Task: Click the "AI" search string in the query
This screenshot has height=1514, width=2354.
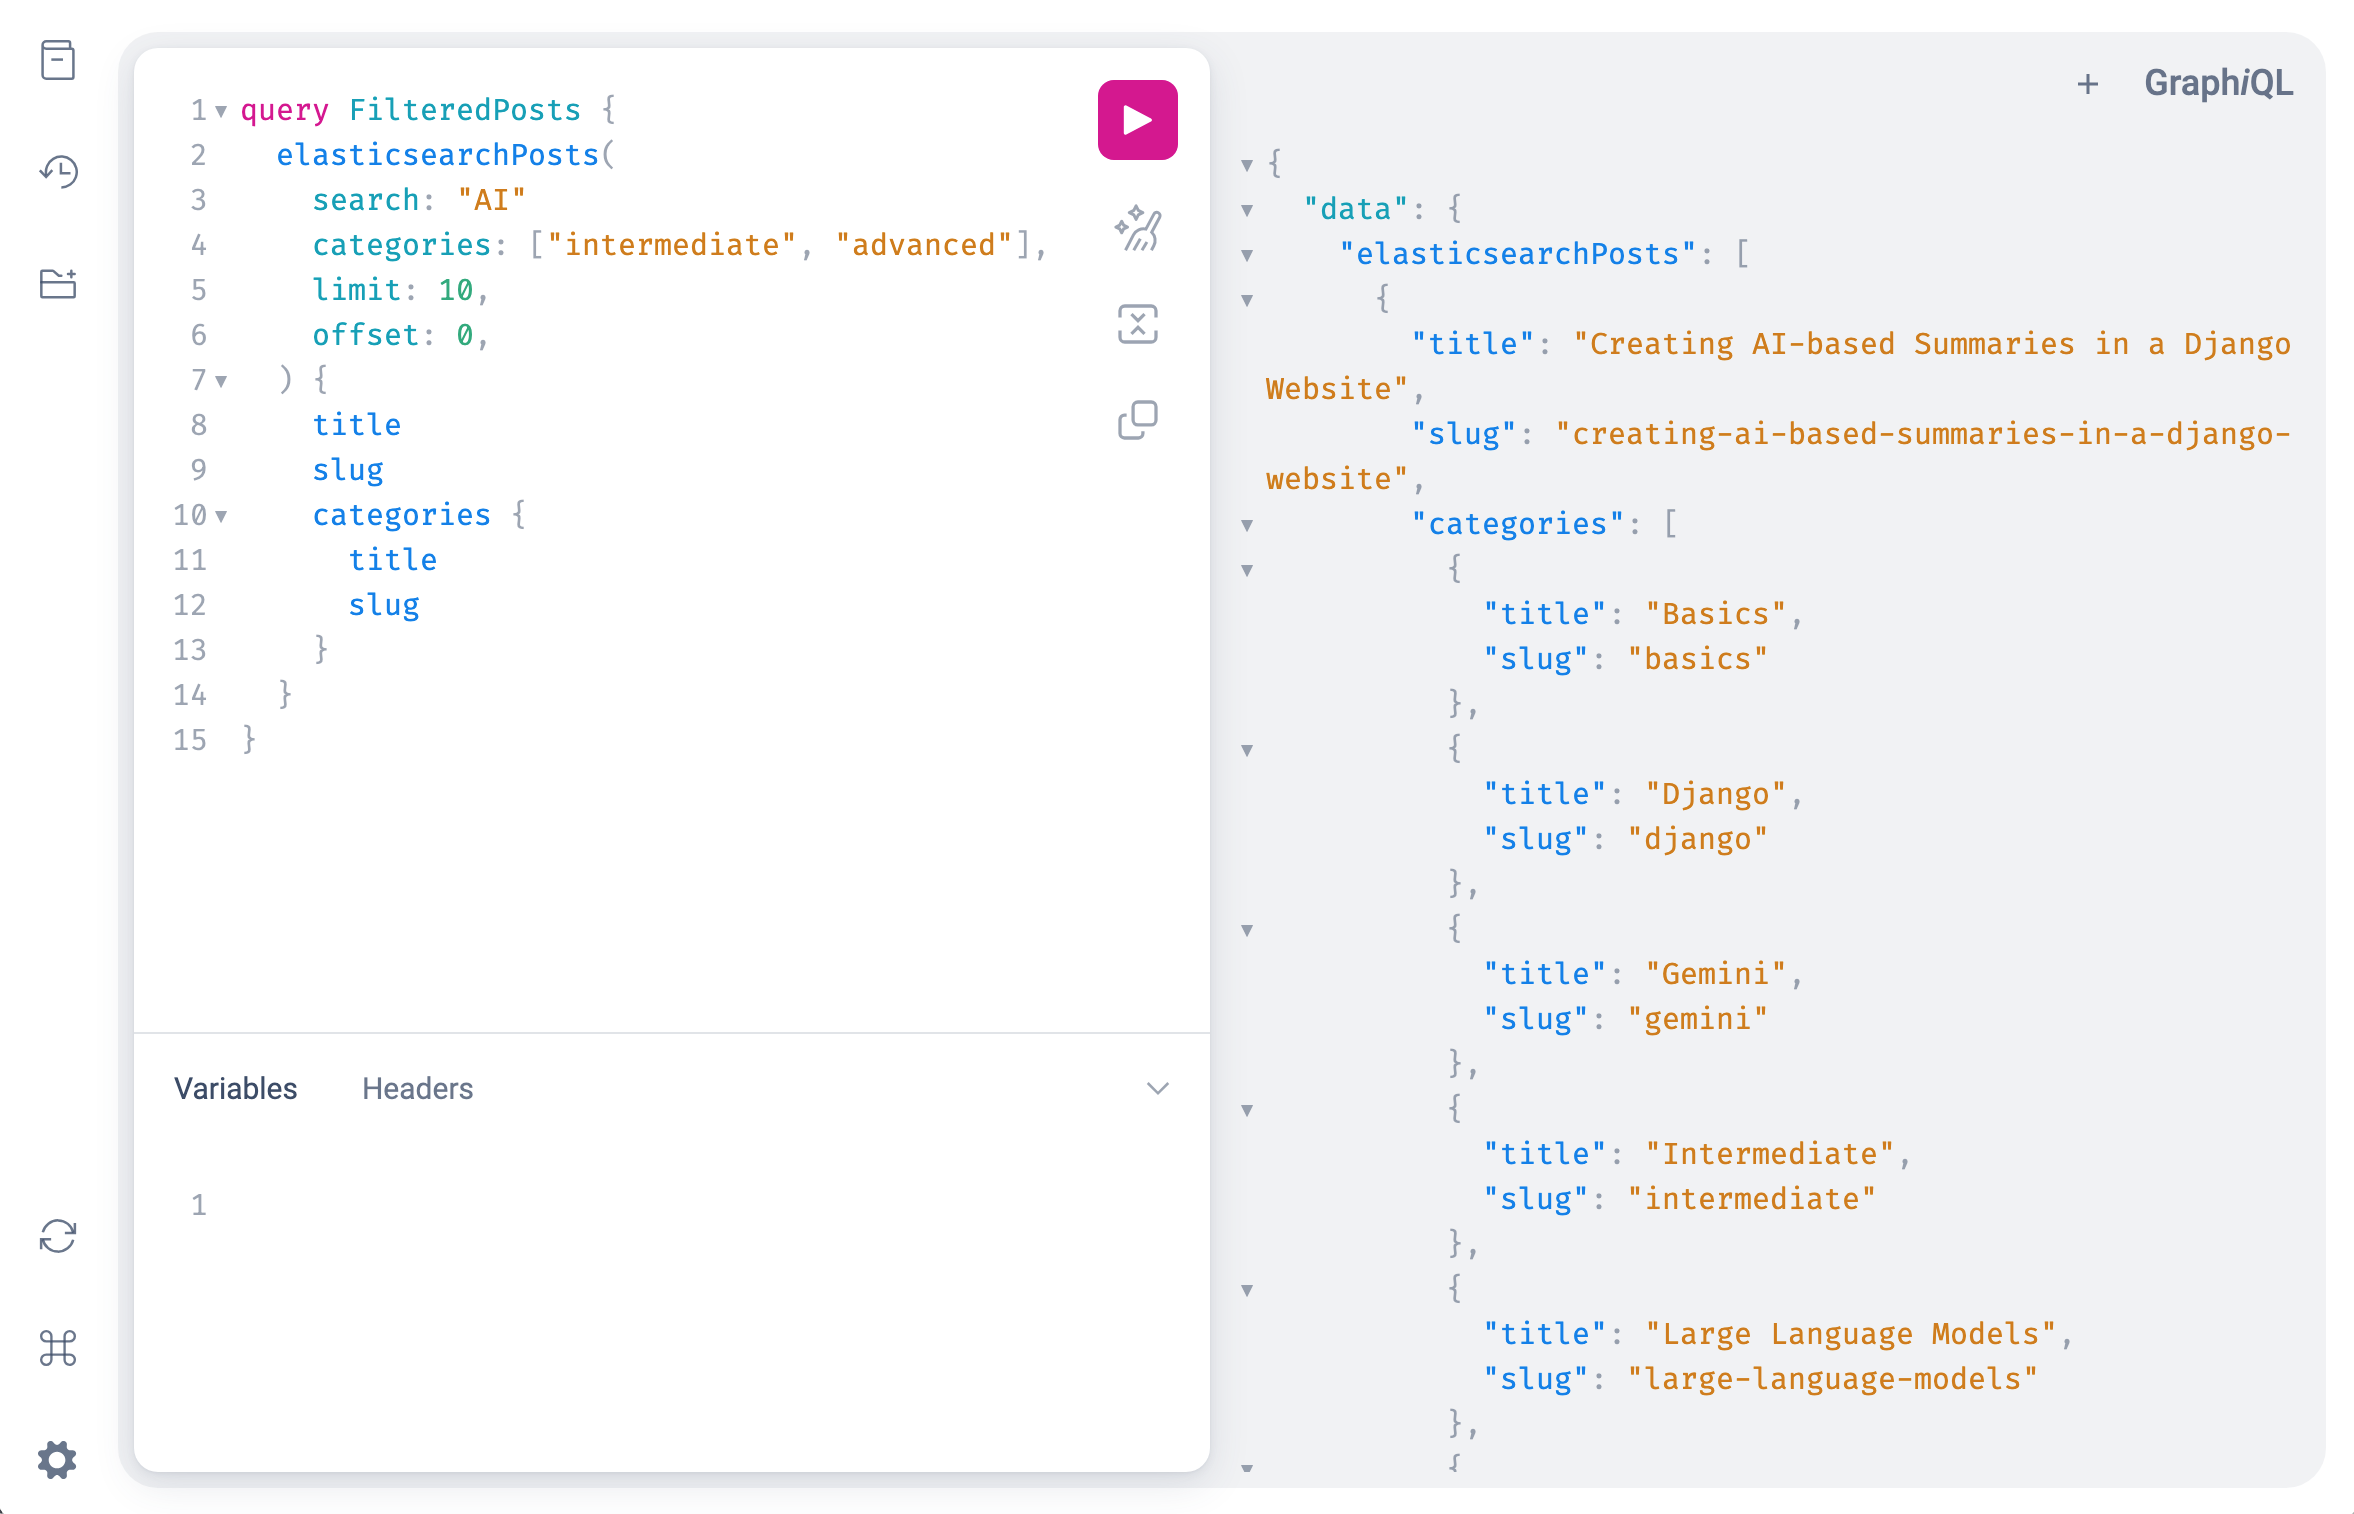Action: 492,200
